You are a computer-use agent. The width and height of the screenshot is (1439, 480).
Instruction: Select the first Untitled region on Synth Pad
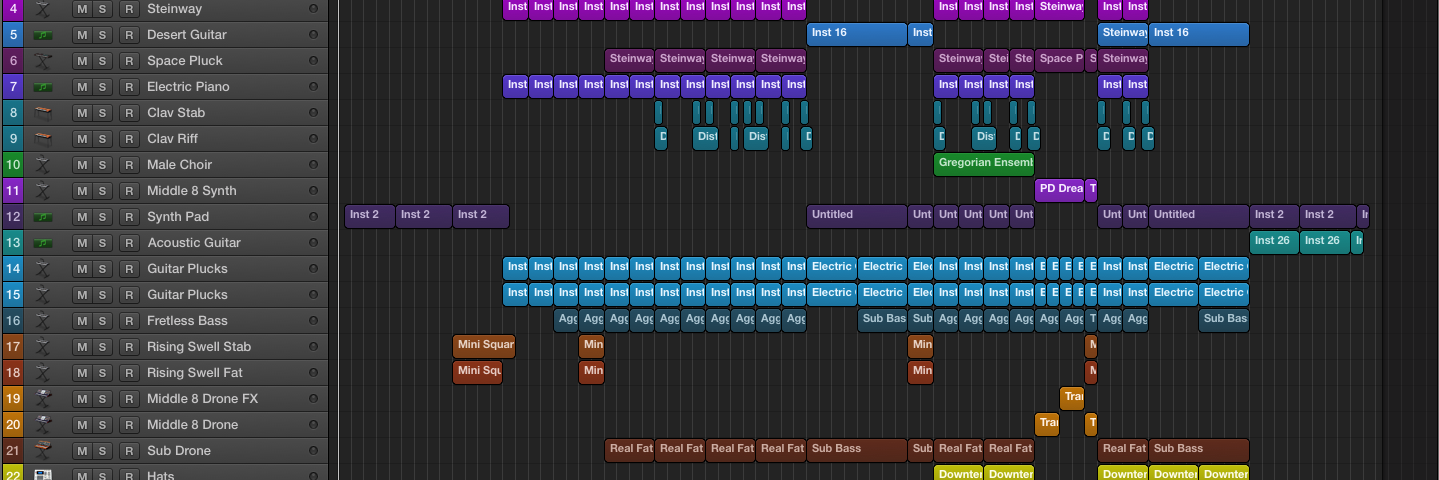tap(857, 216)
